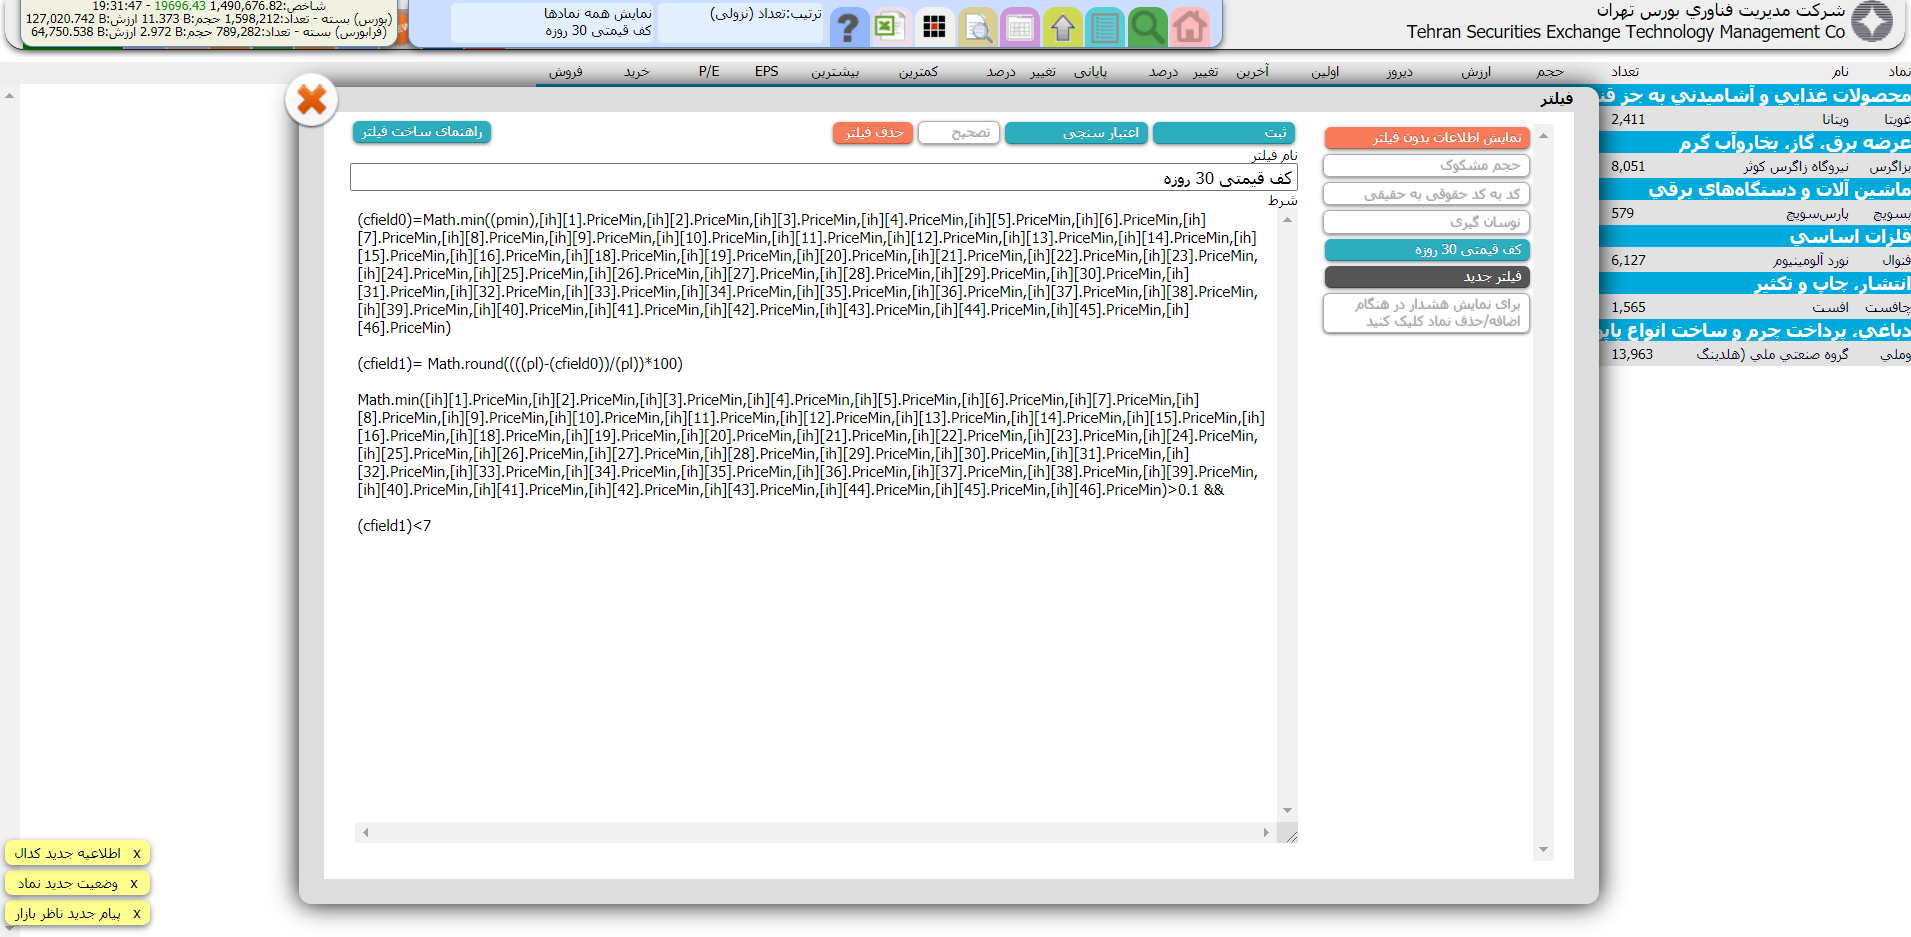Click the 'حذف فیلتر' delete button

873,133
